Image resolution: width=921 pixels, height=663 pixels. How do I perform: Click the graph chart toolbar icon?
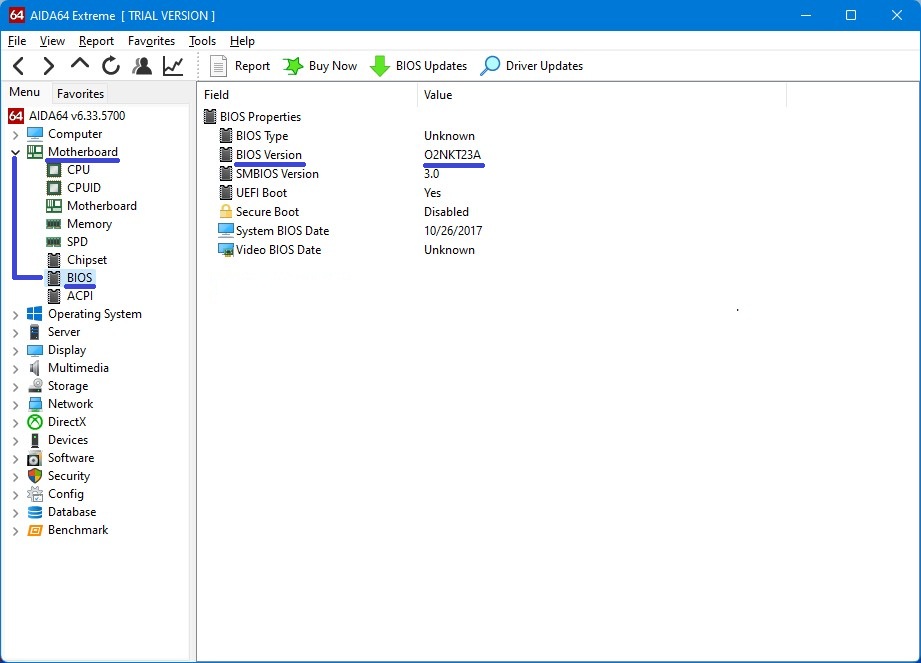[x=173, y=66]
